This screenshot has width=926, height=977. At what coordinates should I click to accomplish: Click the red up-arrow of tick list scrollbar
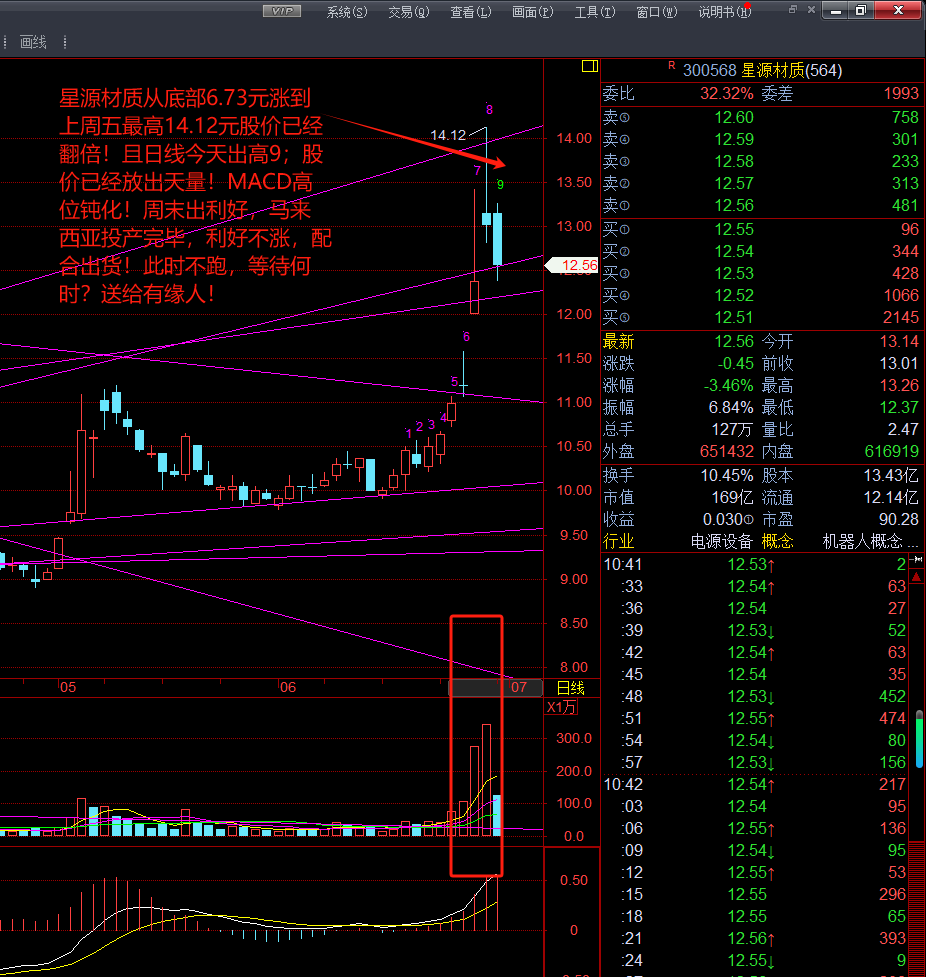click(916, 578)
